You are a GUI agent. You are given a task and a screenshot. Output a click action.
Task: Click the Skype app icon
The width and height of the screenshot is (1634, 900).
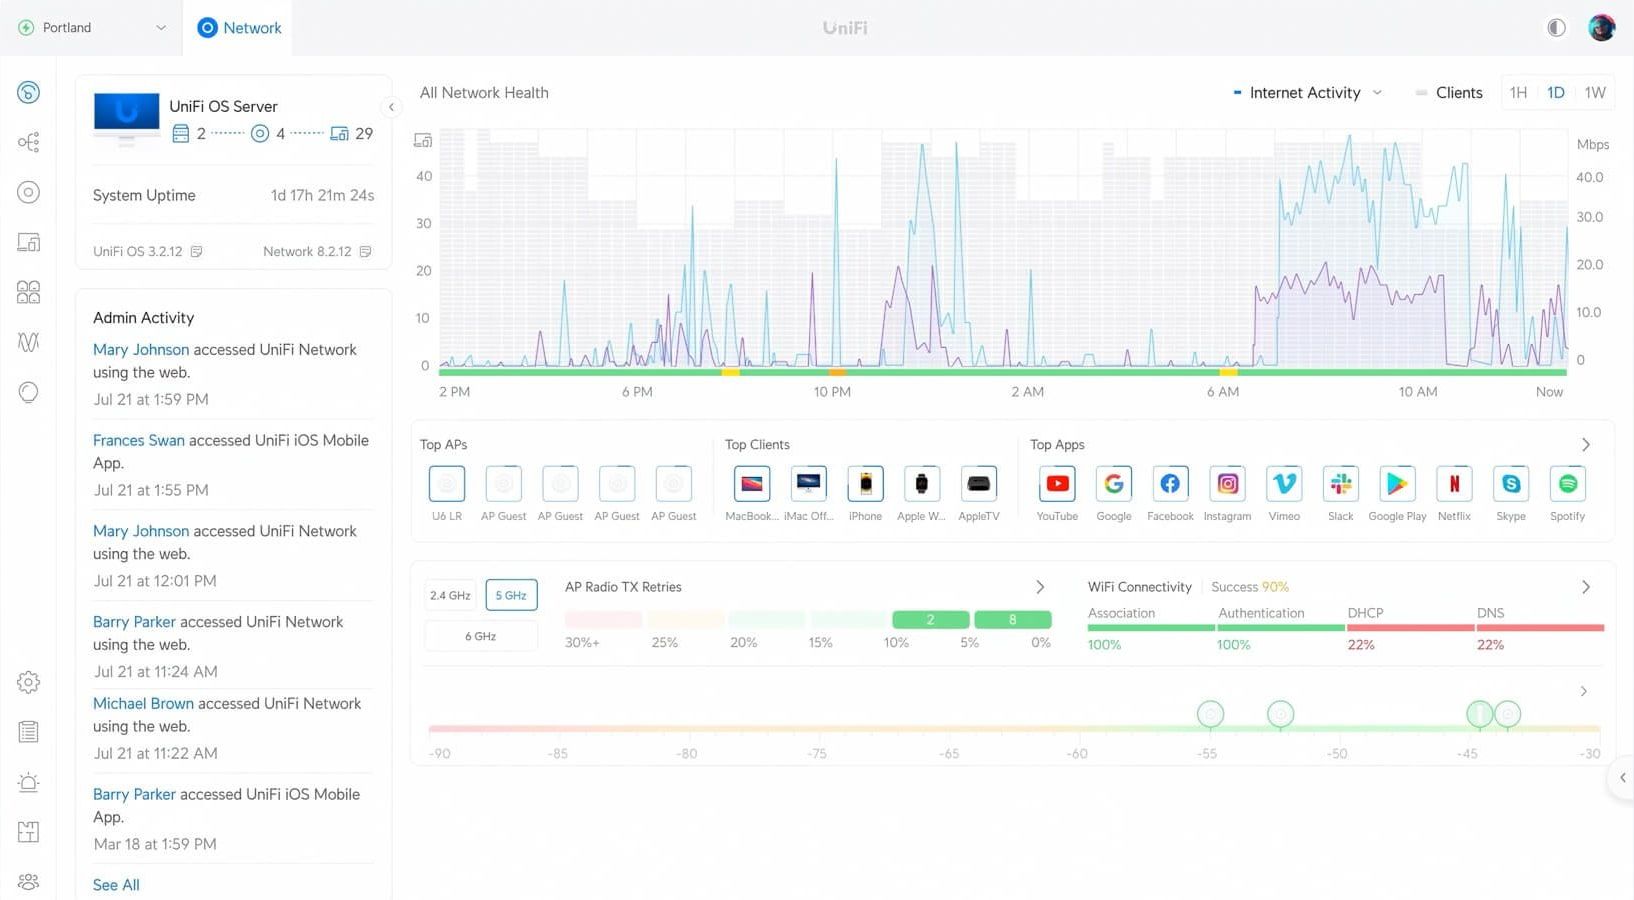pos(1511,484)
